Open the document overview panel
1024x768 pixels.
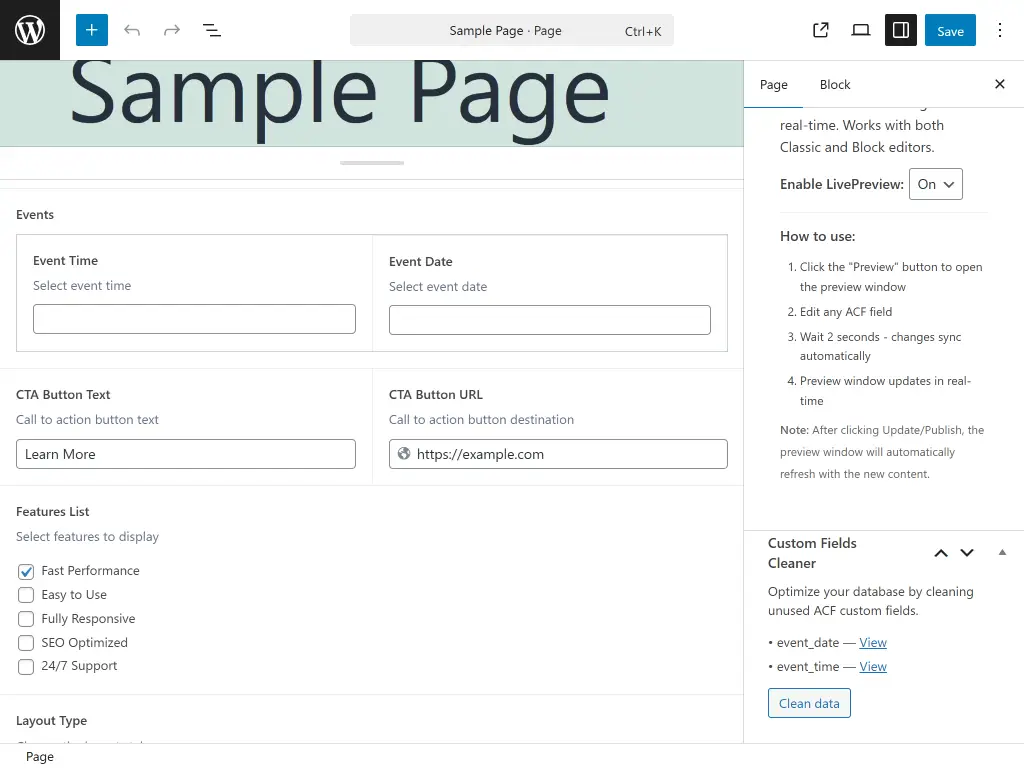click(212, 30)
